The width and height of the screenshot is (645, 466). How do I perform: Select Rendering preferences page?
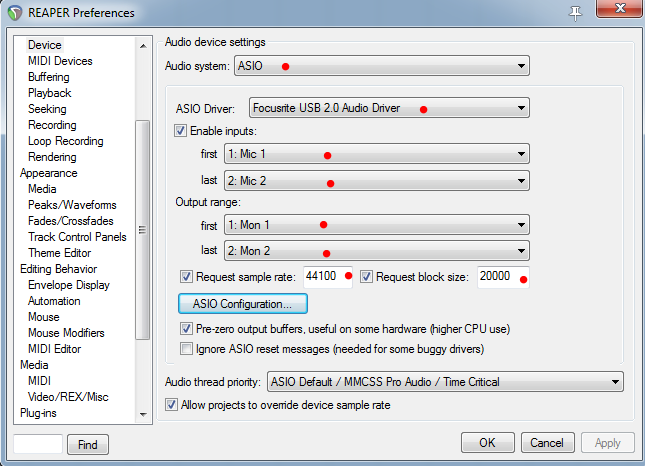coord(52,157)
